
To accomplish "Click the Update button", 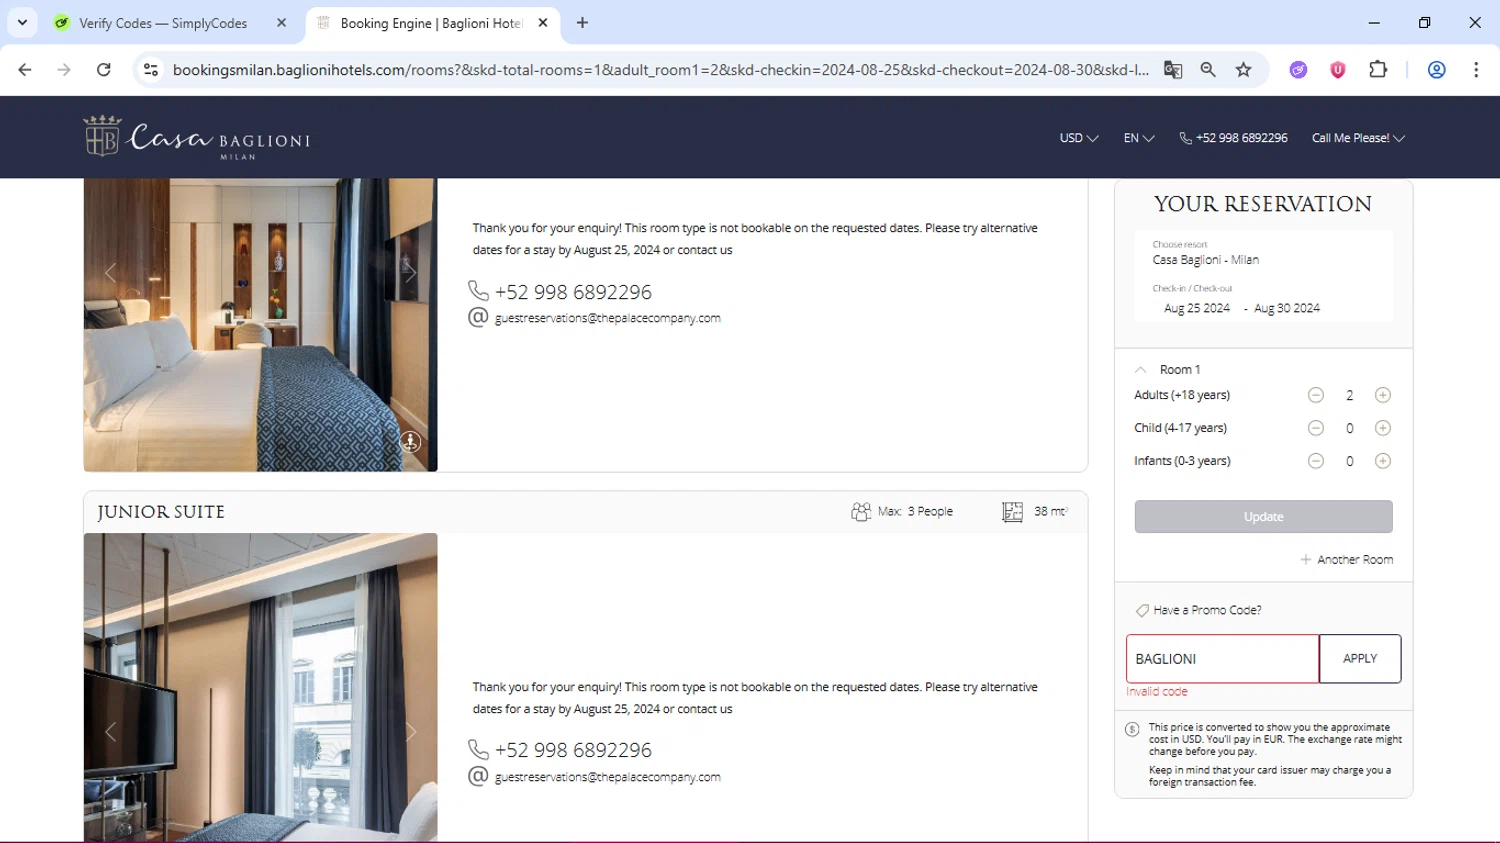I will (x=1263, y=516).
